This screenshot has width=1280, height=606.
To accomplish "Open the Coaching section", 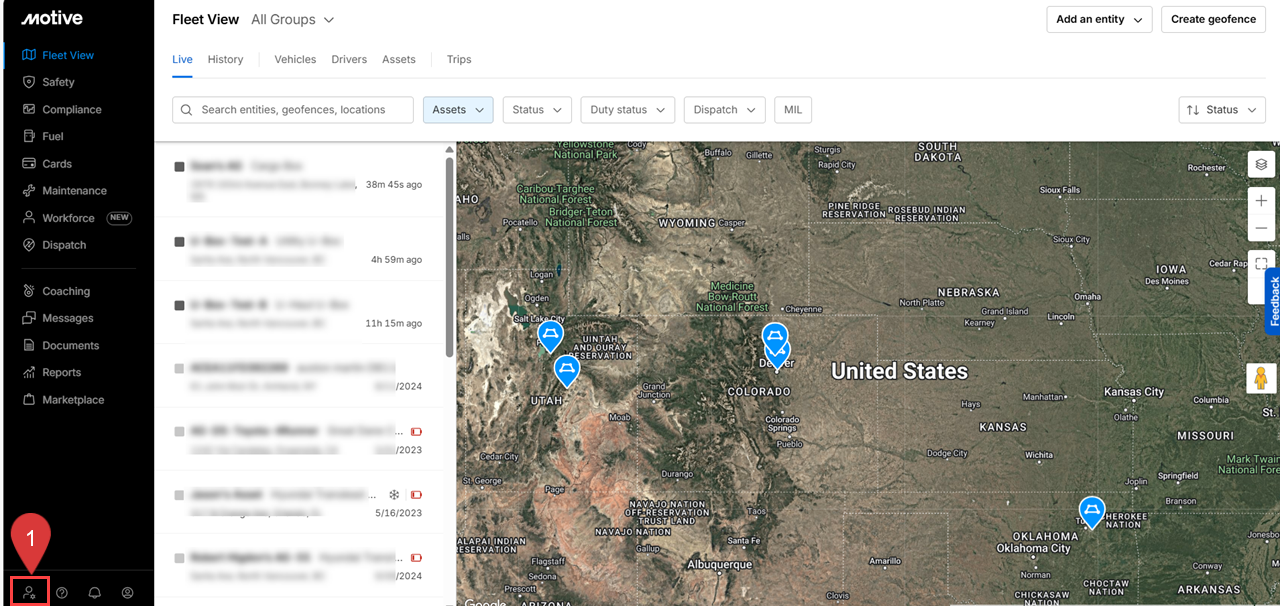I will coord(66,291).
